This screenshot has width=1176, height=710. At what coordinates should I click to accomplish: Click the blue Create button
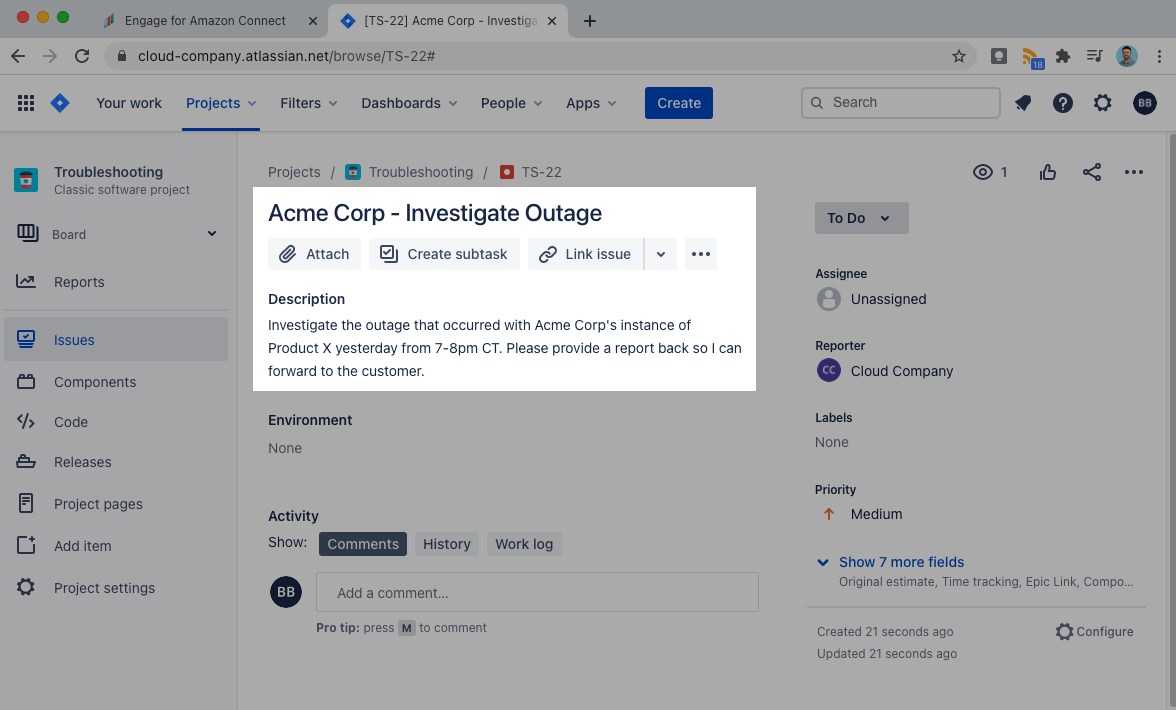[x=679, y=103]
